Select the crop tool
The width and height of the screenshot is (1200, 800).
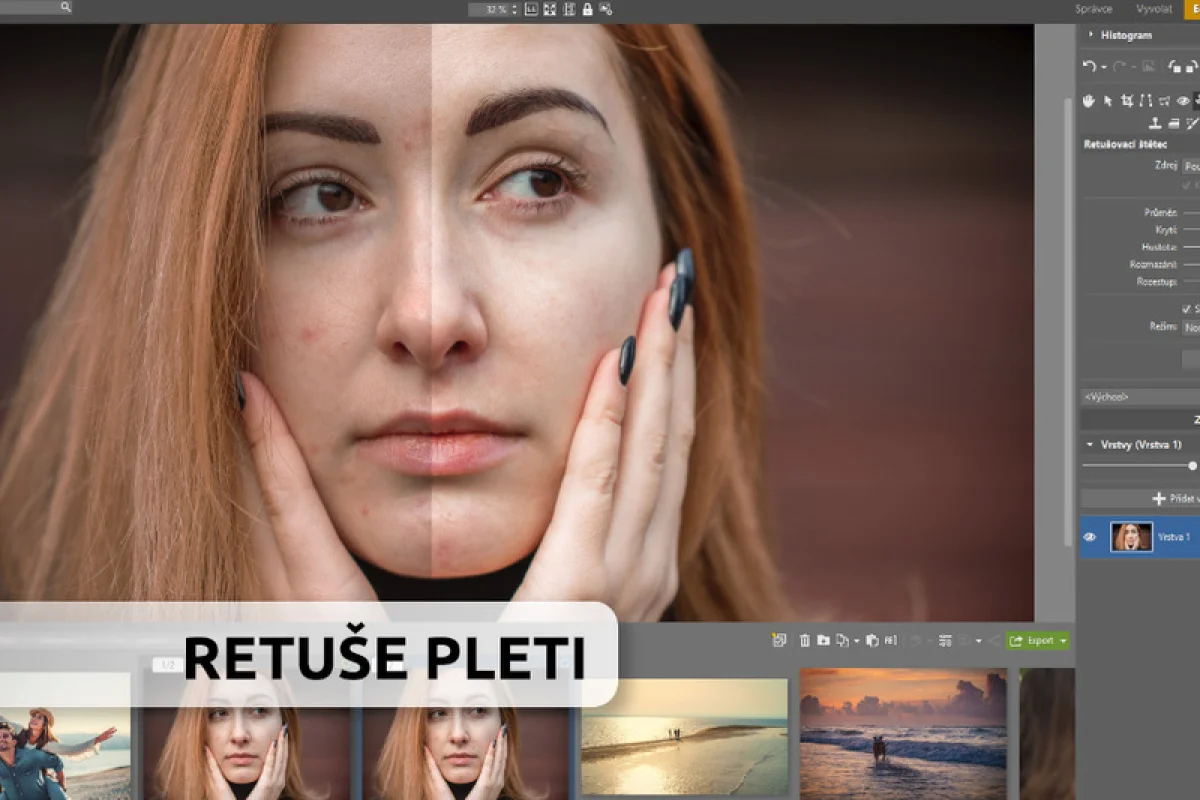point(1127,101)
